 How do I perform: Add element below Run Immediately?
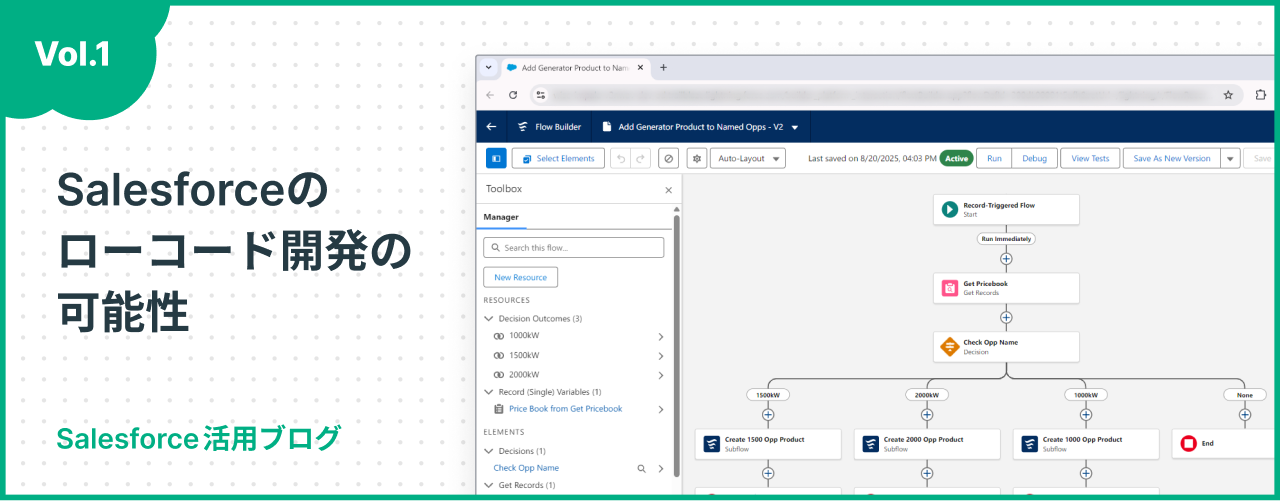(x=1006, y=259)
